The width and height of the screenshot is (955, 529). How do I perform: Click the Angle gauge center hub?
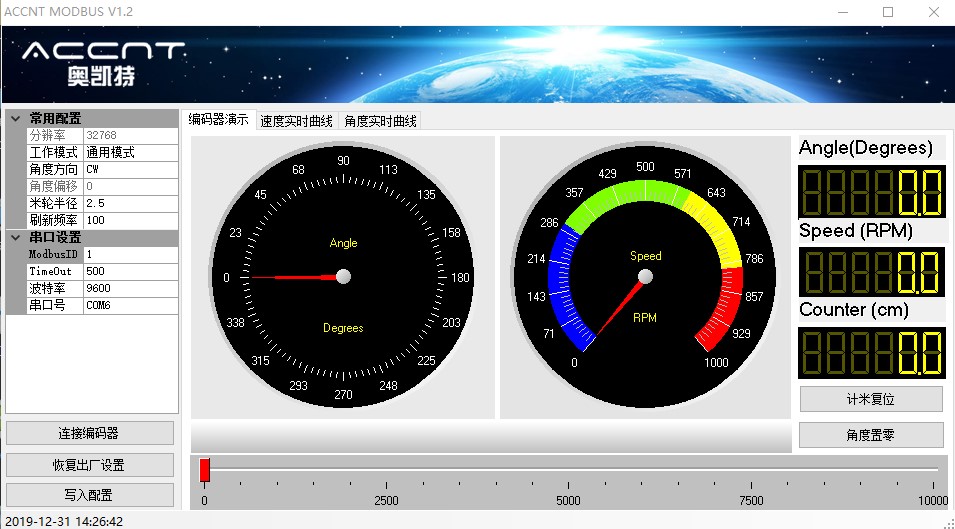click(343, 276)
